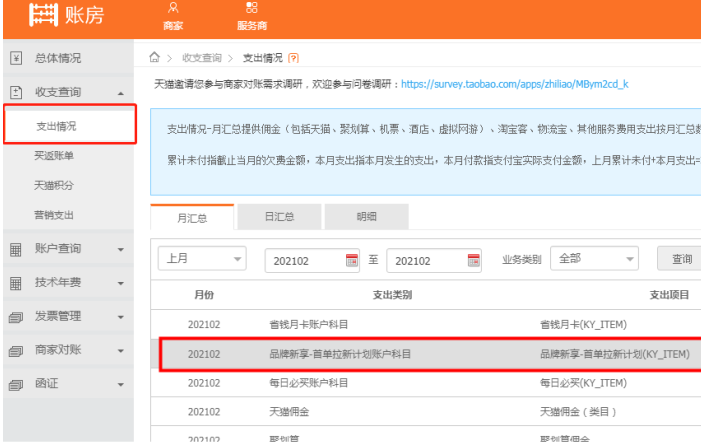Open help question mark next to 支出情况

point(294,58)
